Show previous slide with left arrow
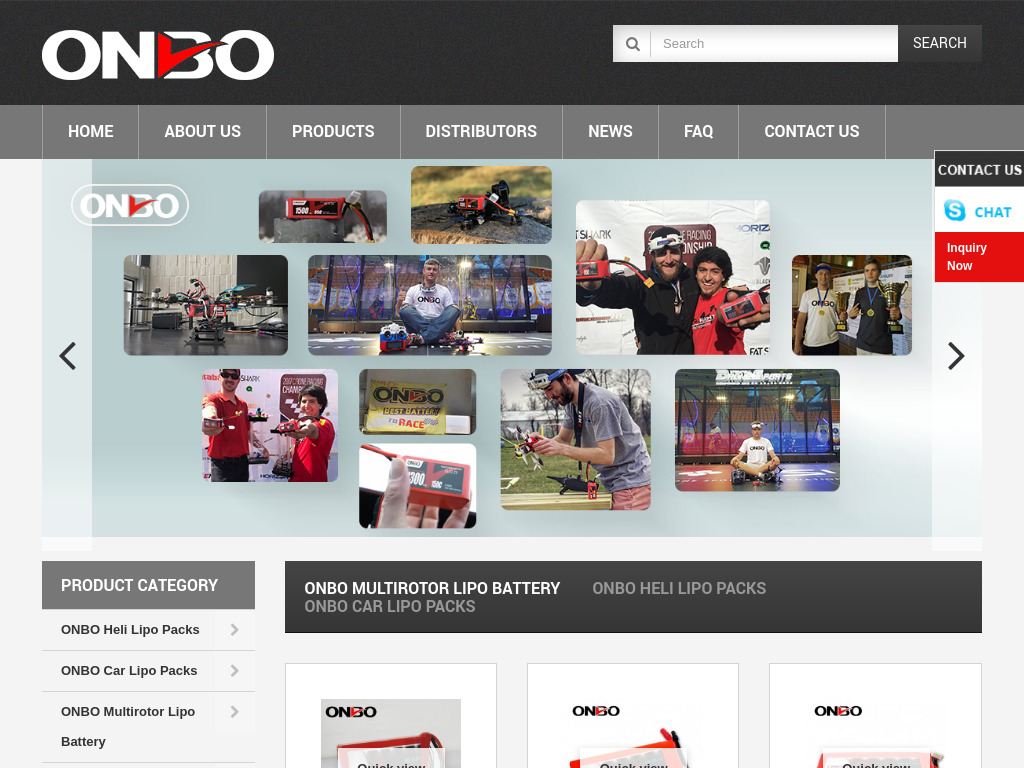This screenshot has width=1024, height=768. [x=67, y=356]
